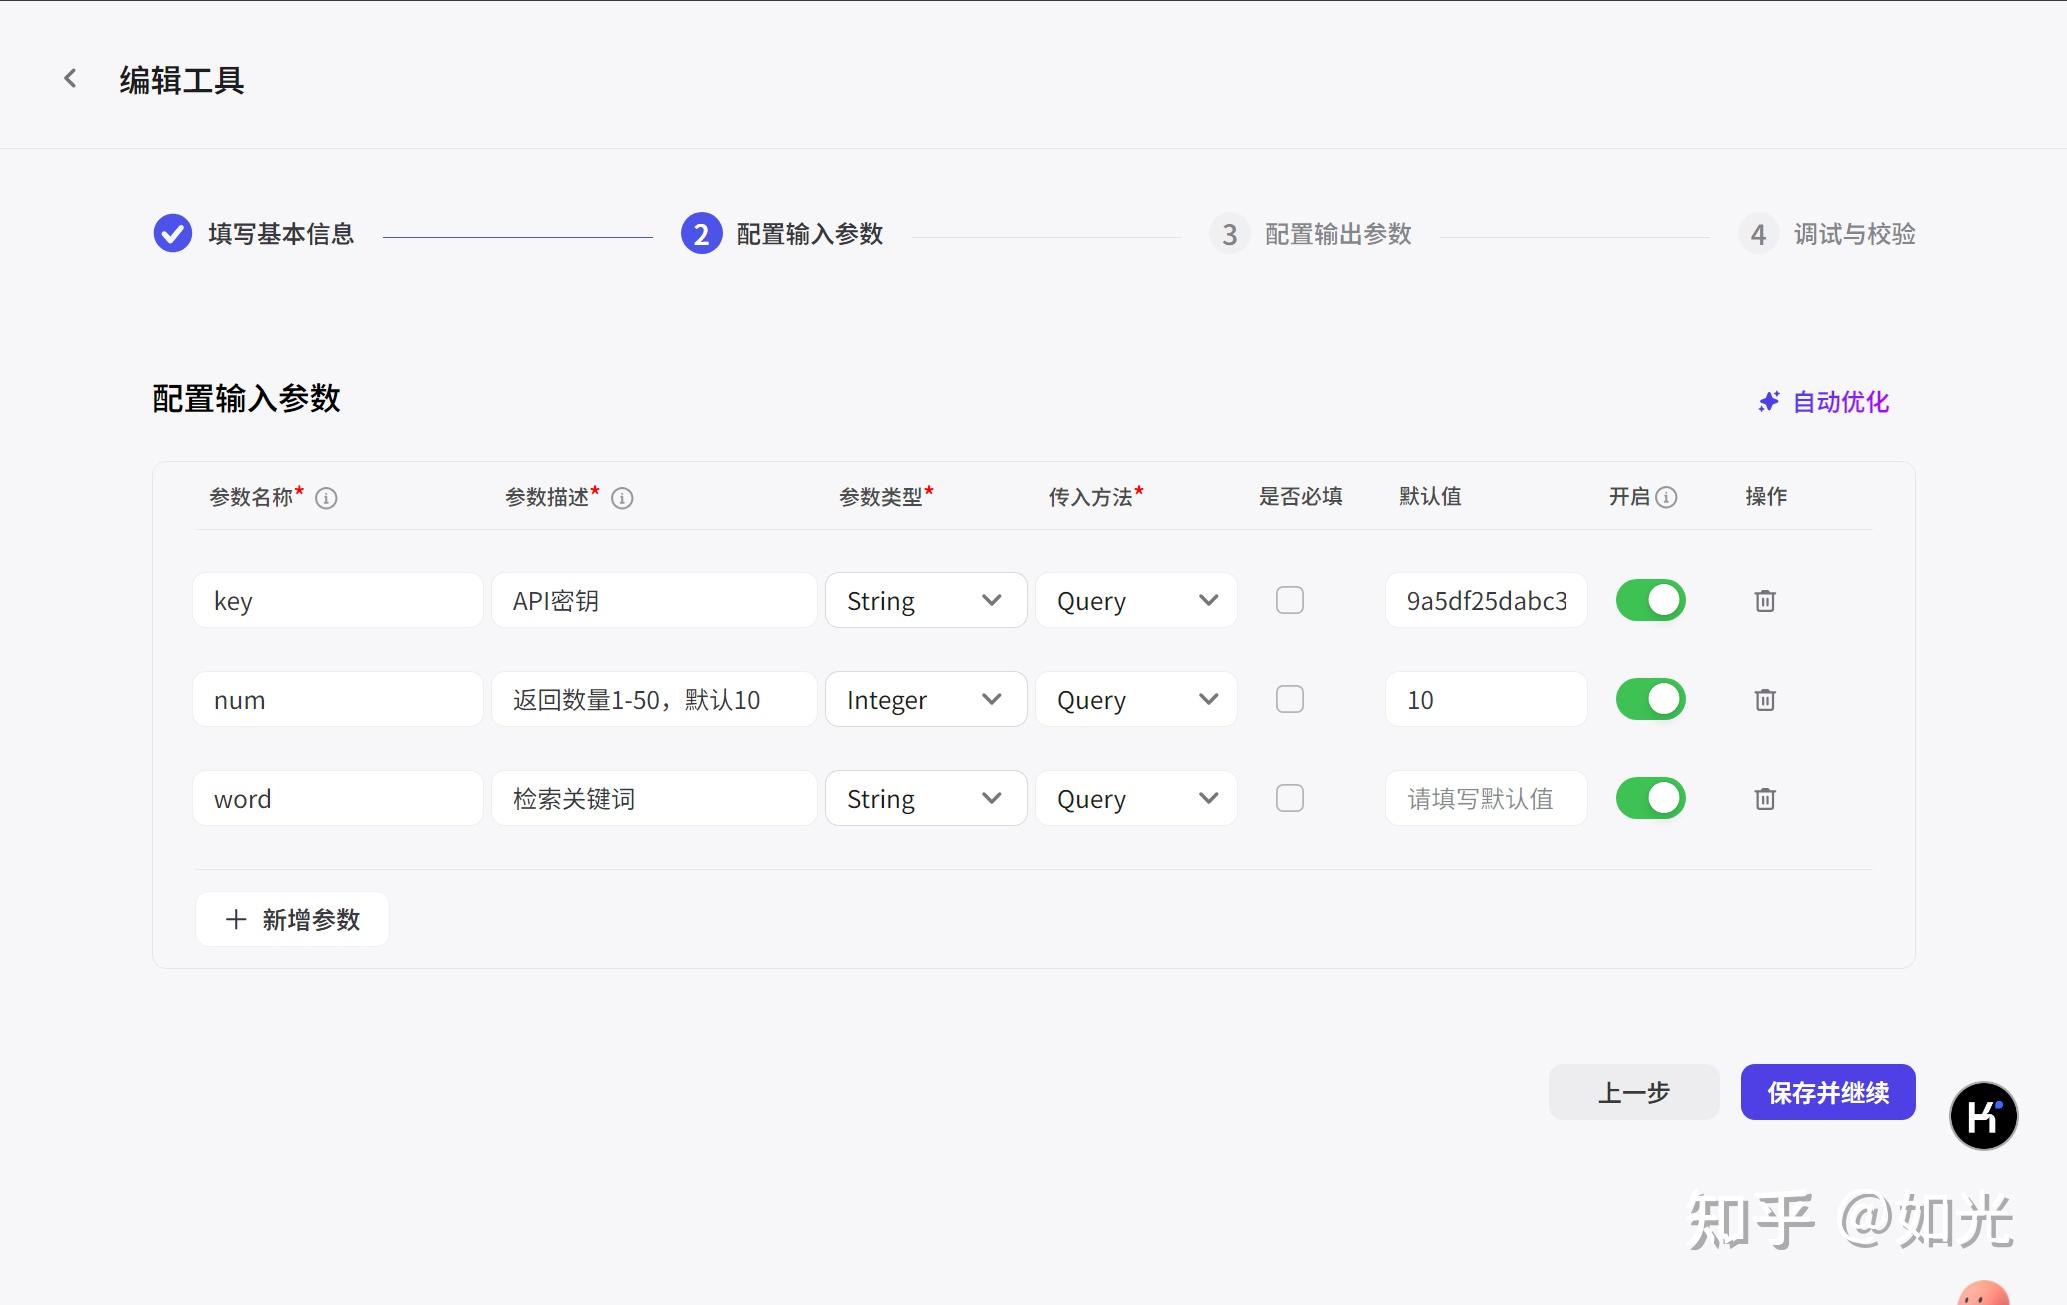Click the back arrow beside 编辑工具
The width and height of the screenshot is (2067, 1305).
pyautogui.click(x=70, y=79)
